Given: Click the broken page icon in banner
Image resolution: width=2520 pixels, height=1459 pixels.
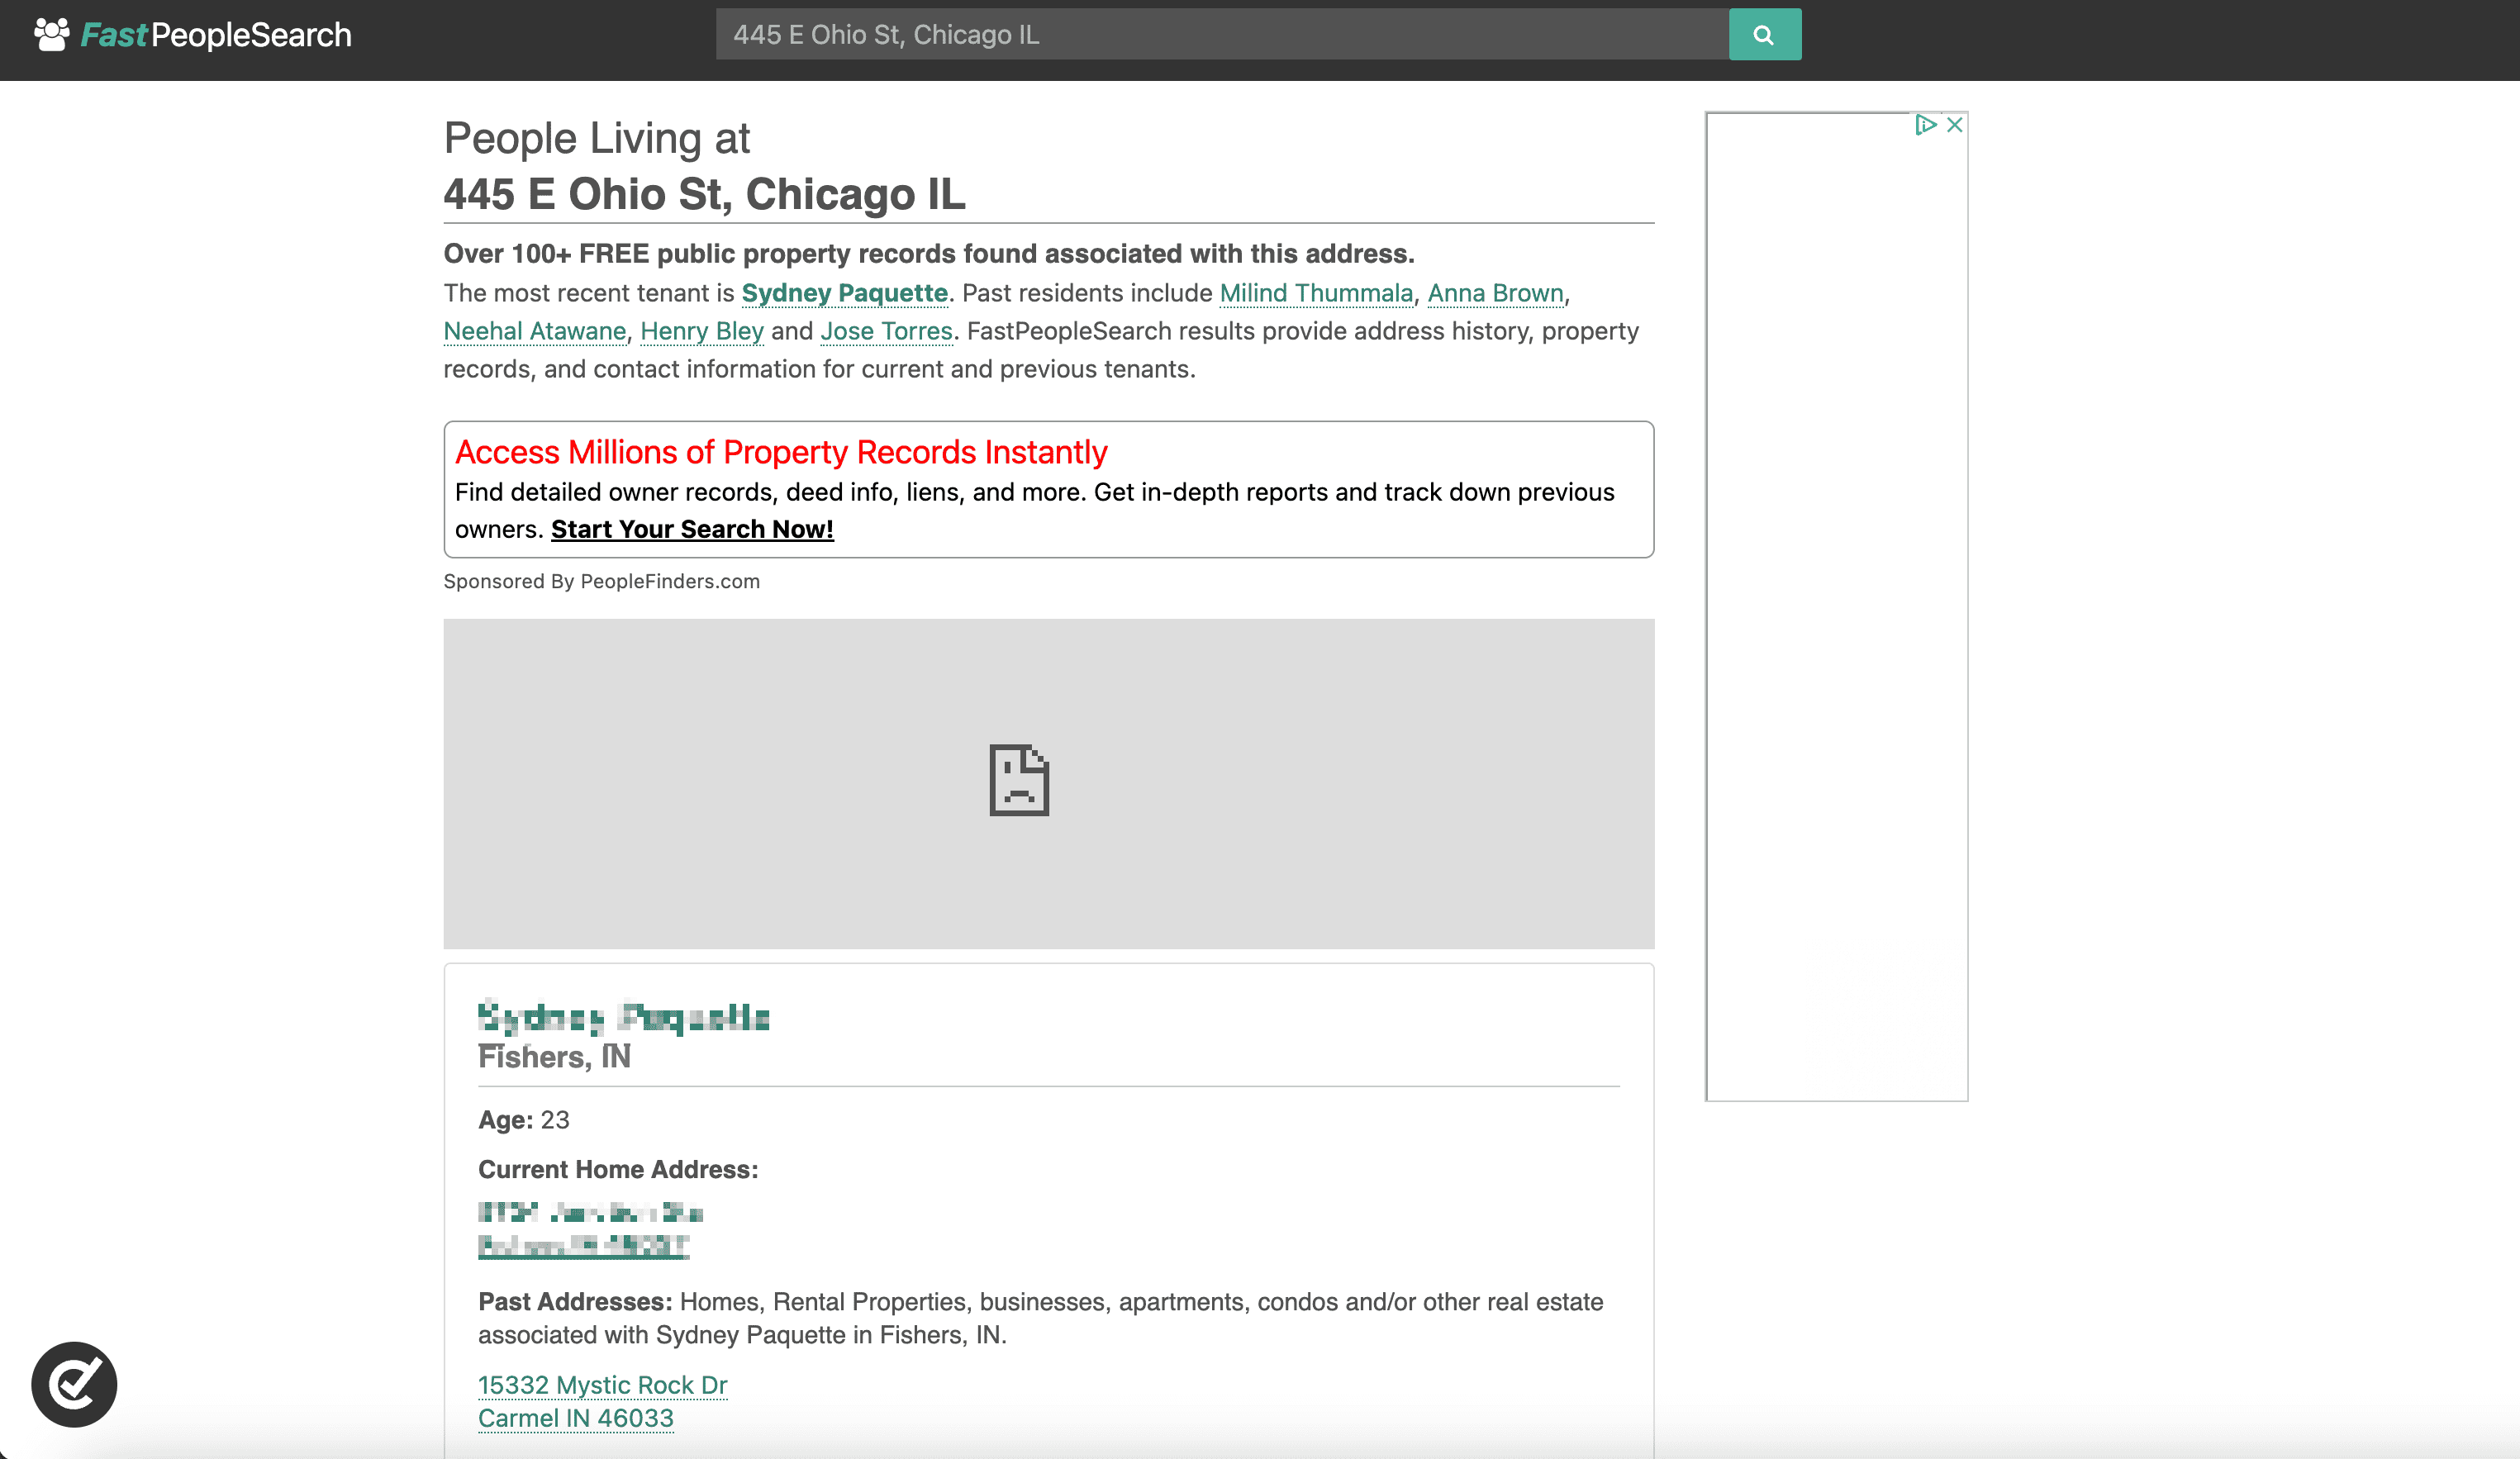Looking at the screenshot, I should [1018, 780].
